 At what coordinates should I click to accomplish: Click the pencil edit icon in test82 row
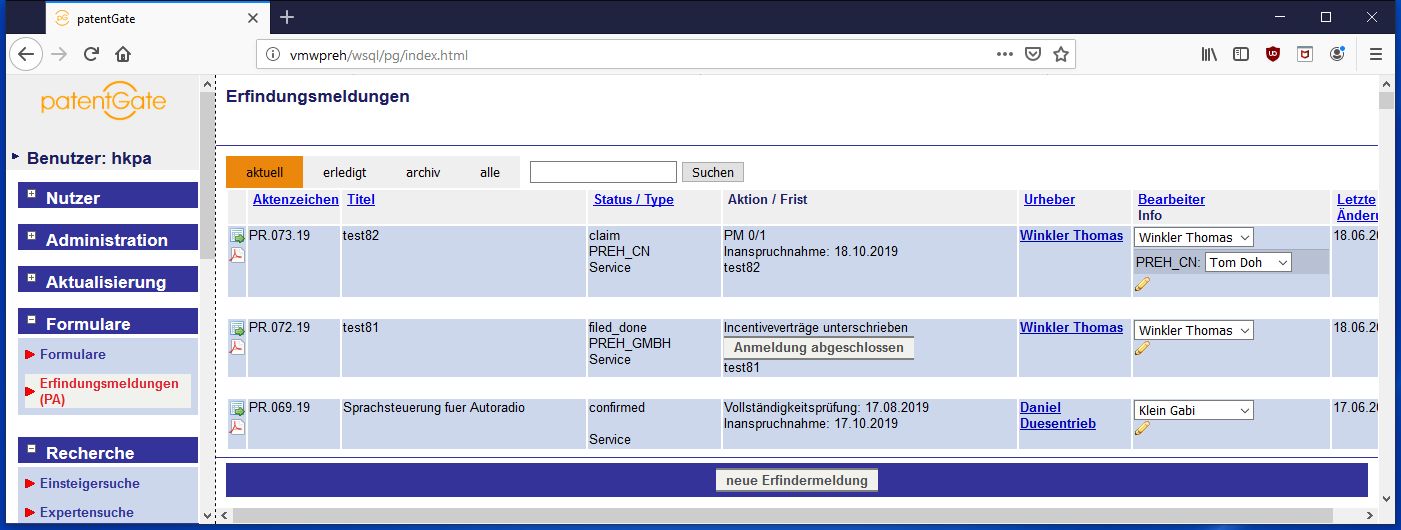(1142, 285)
